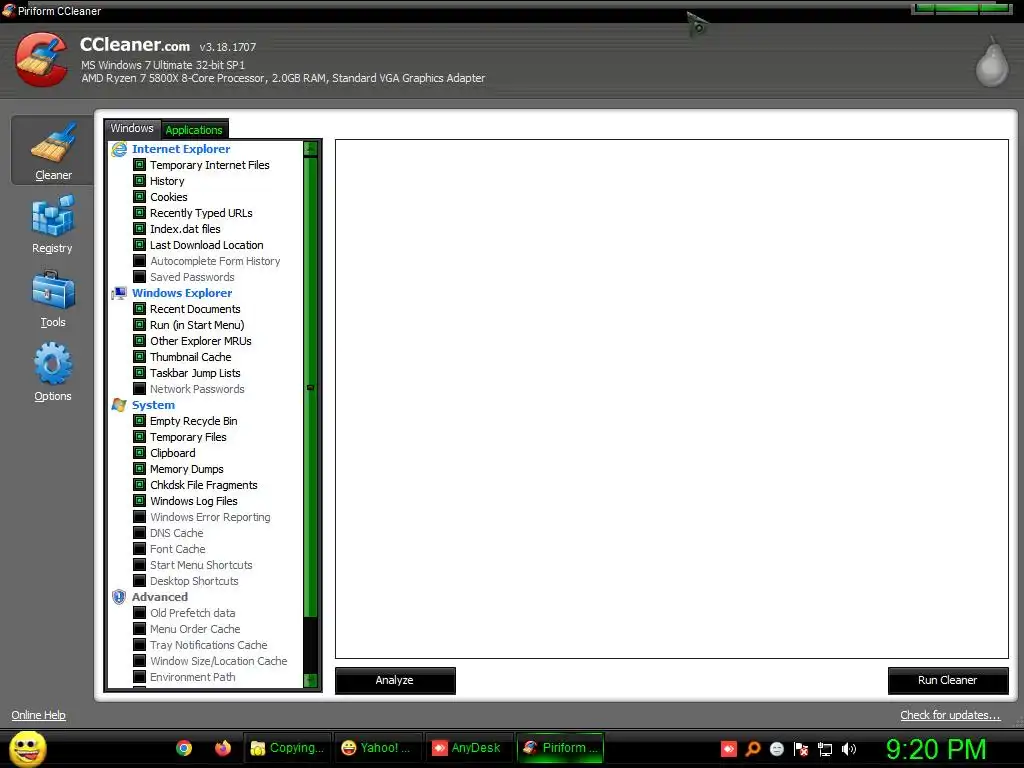Click the Internet Explorer category icon

tap(119, 149)
